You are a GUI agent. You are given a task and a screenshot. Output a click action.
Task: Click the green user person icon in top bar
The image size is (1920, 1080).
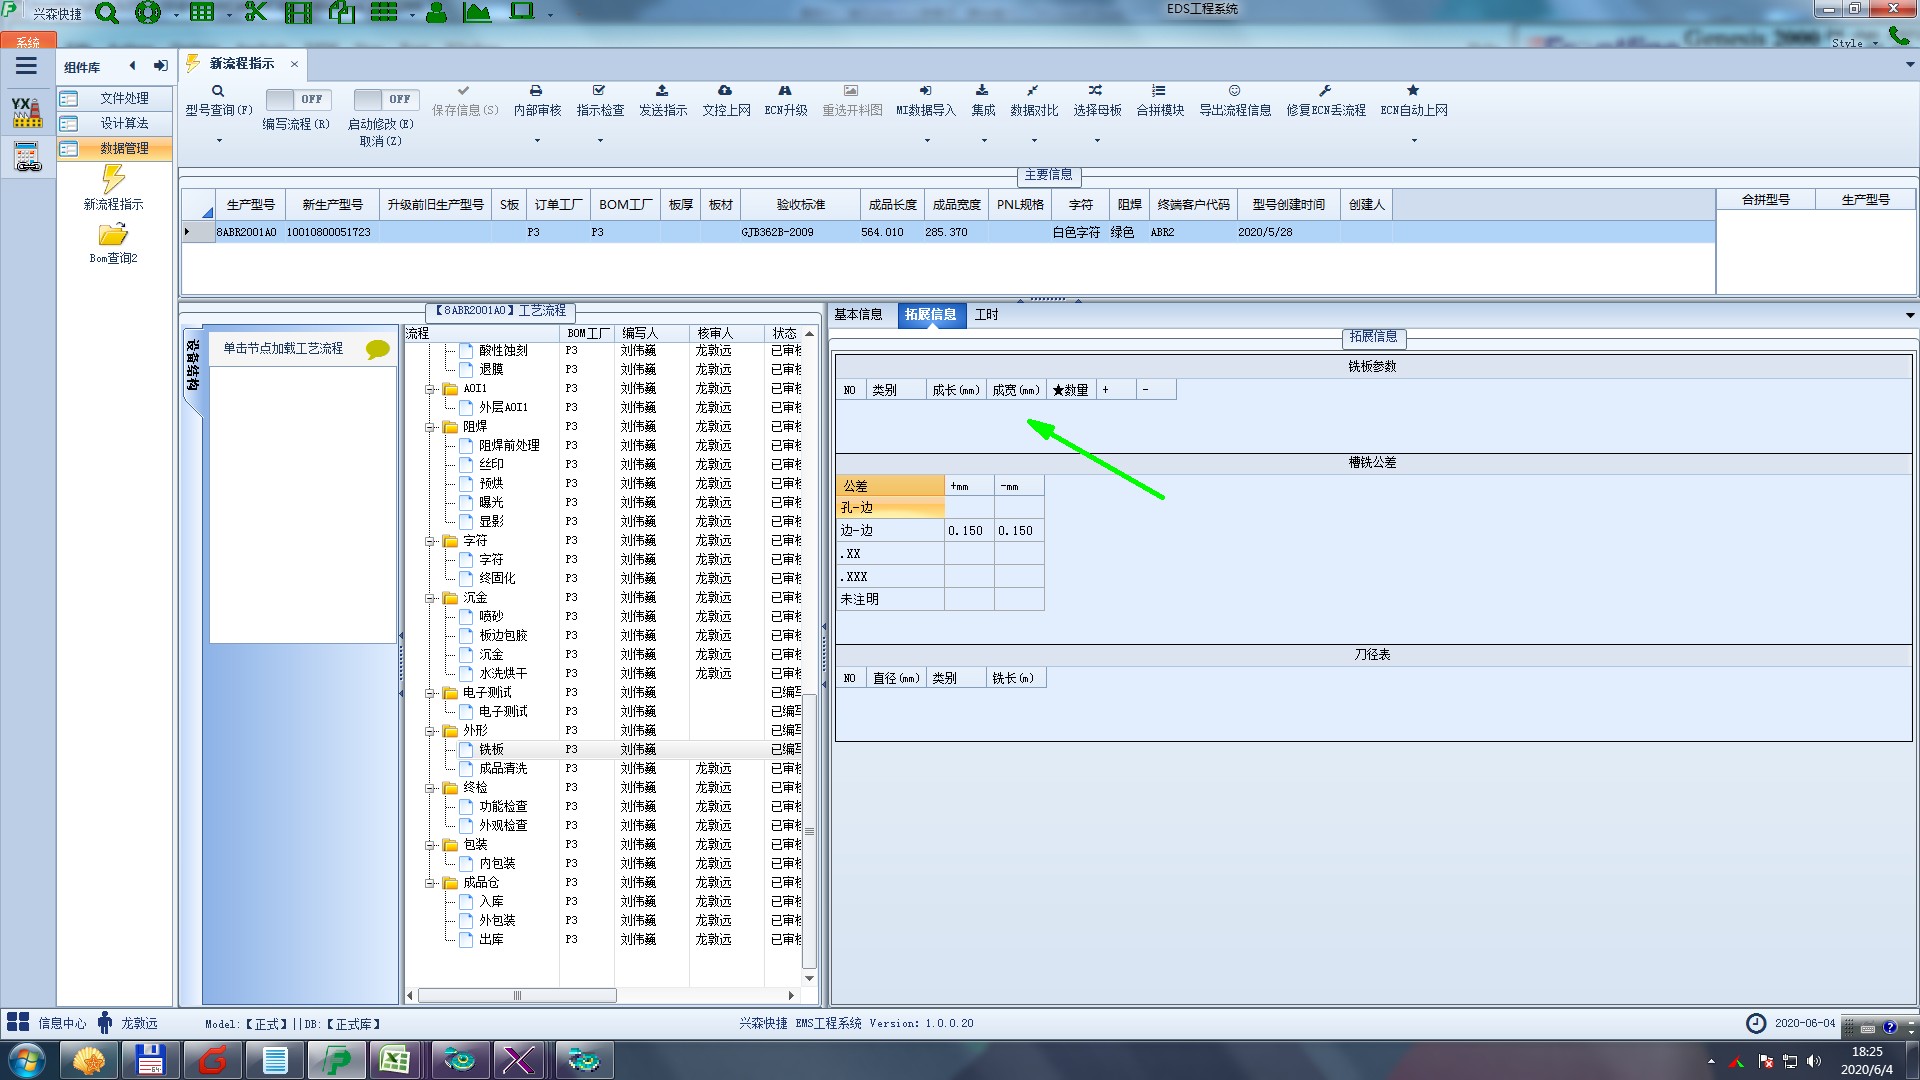[x=436, y=12]
